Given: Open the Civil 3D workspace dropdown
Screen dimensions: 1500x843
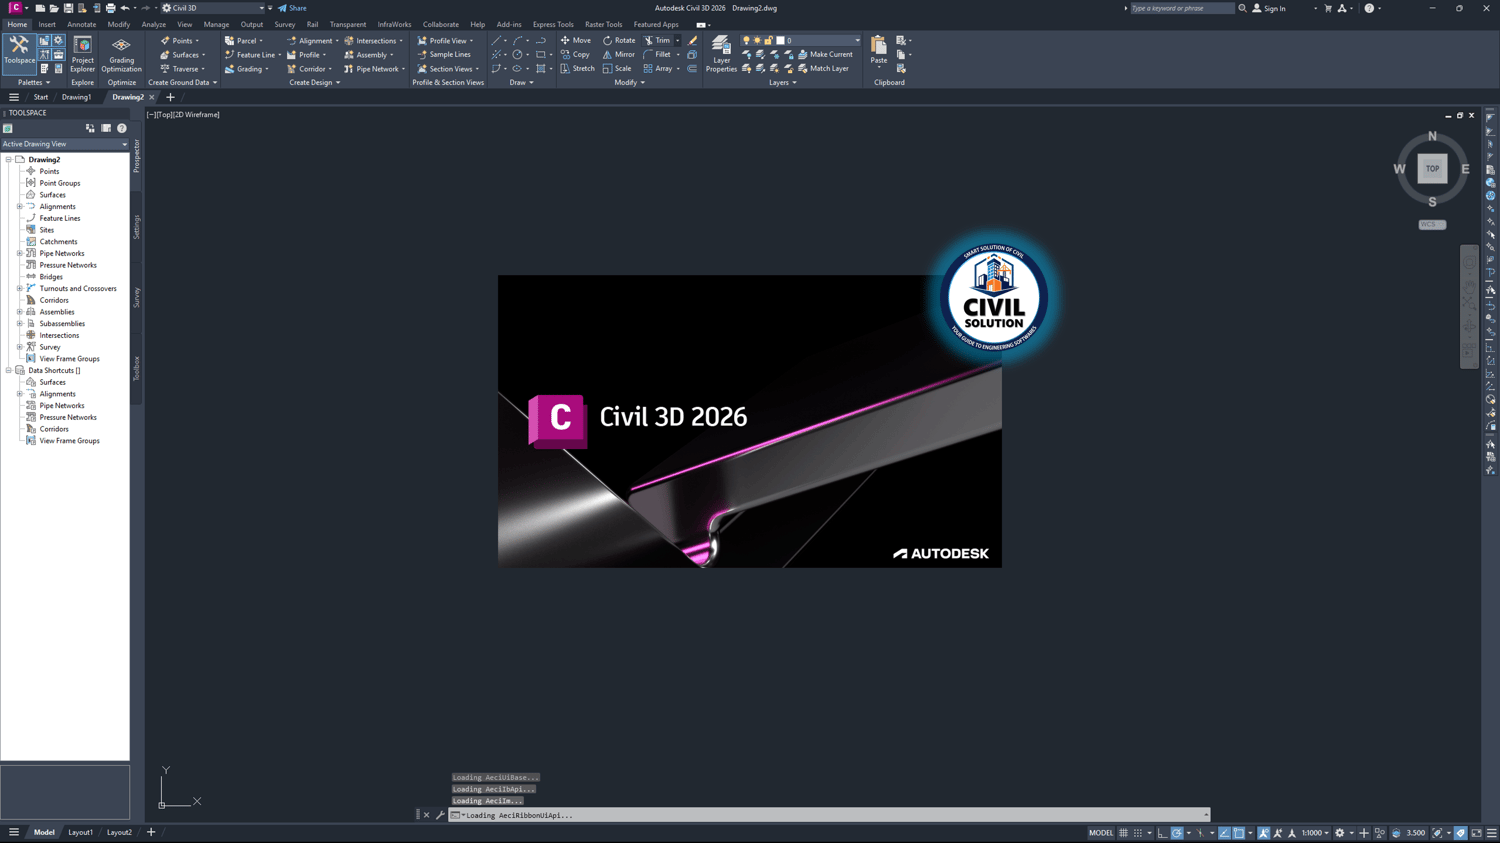Looking at the screenshot, I should coord(215,8).
